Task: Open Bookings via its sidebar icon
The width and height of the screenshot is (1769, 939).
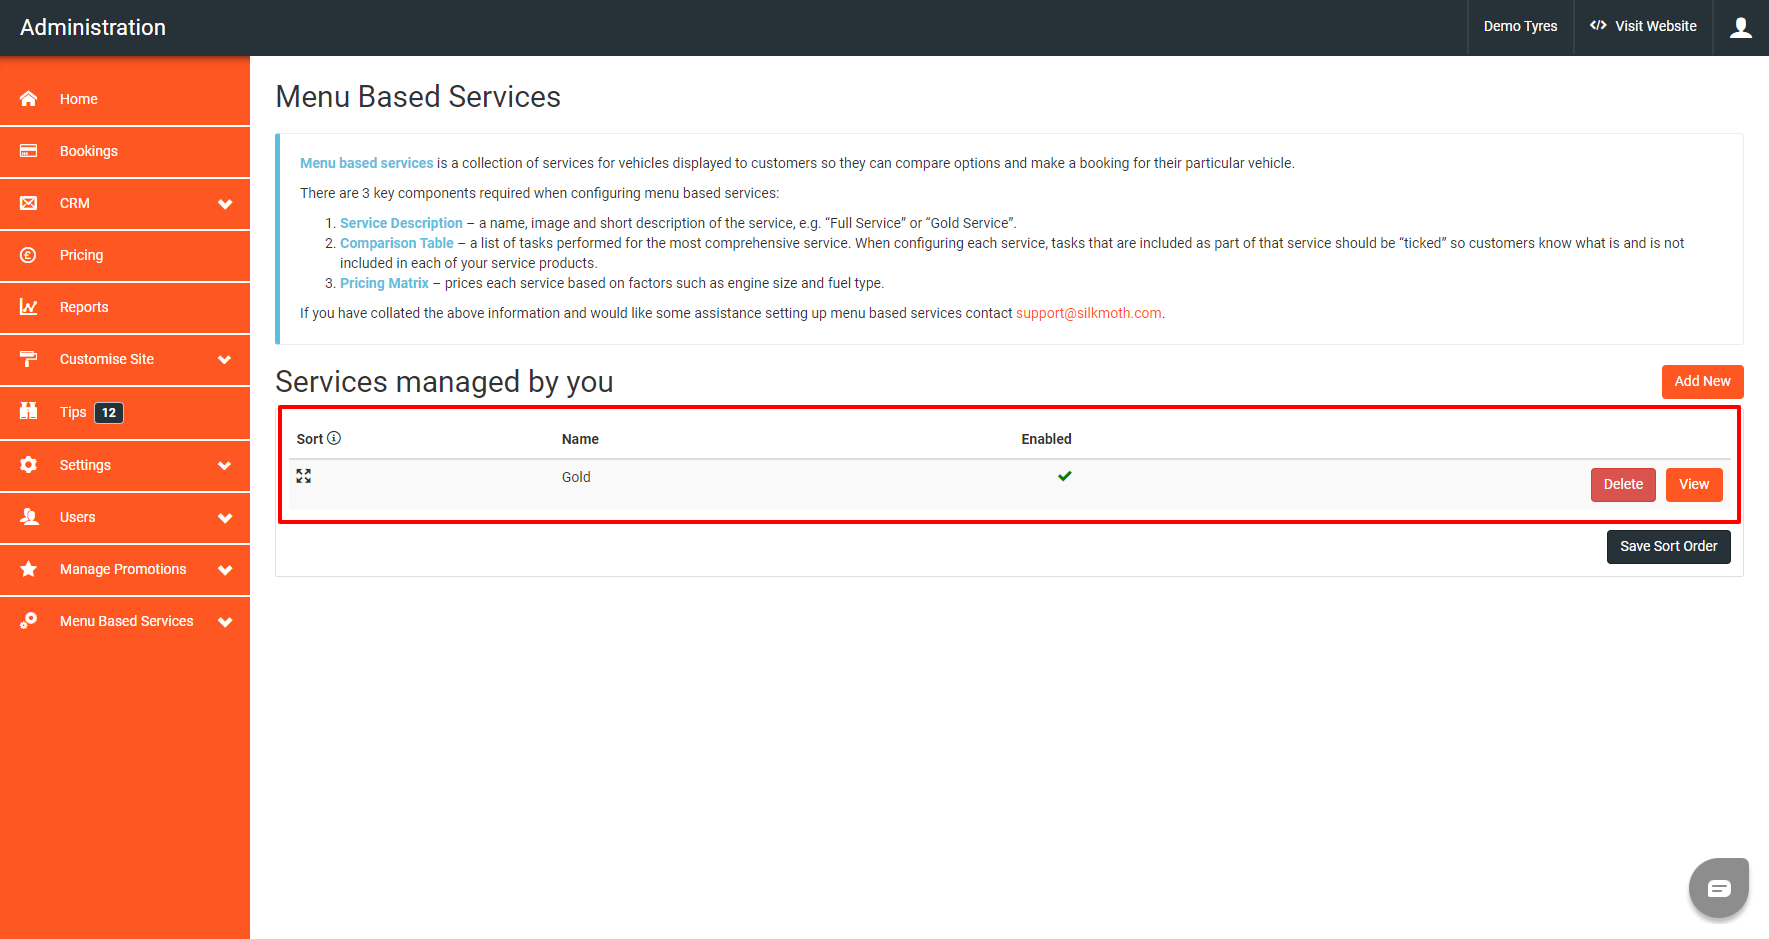Action: [29, 151]
